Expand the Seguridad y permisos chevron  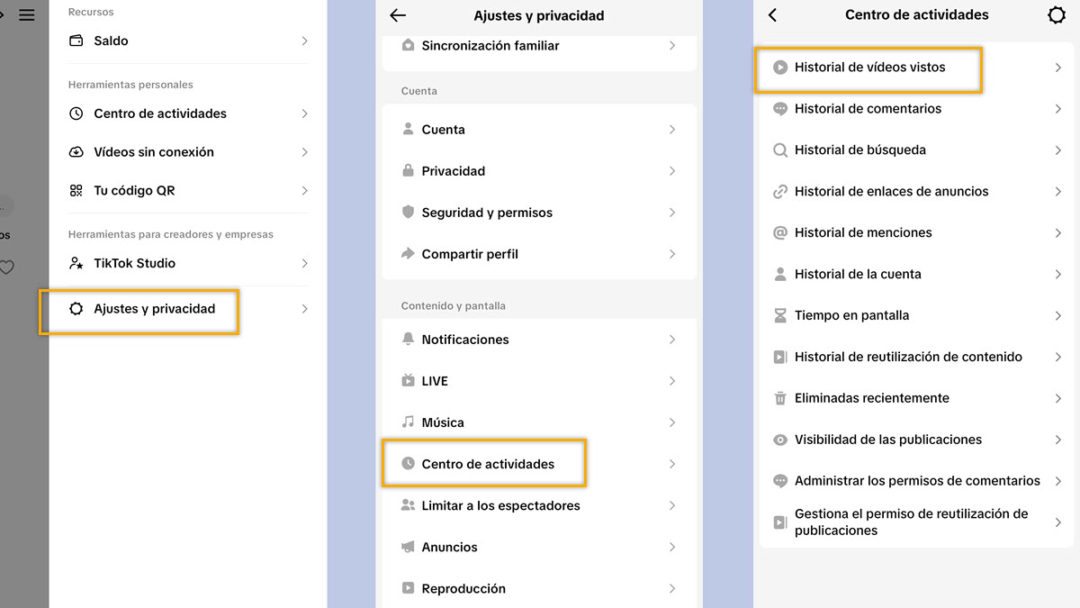click(672, 212)
